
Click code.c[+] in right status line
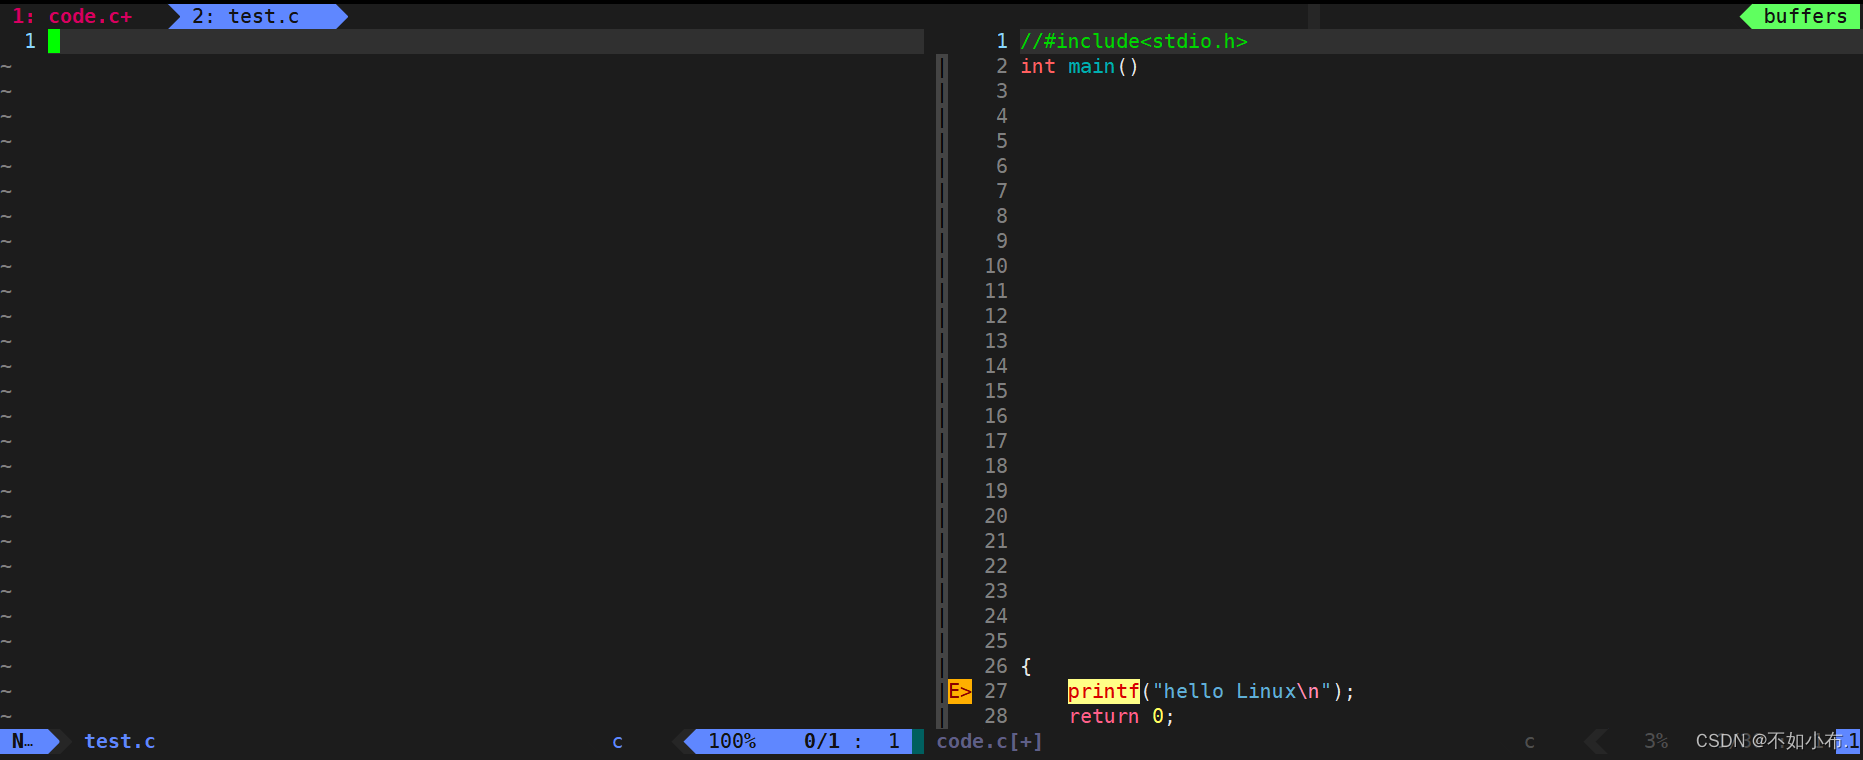990,741
